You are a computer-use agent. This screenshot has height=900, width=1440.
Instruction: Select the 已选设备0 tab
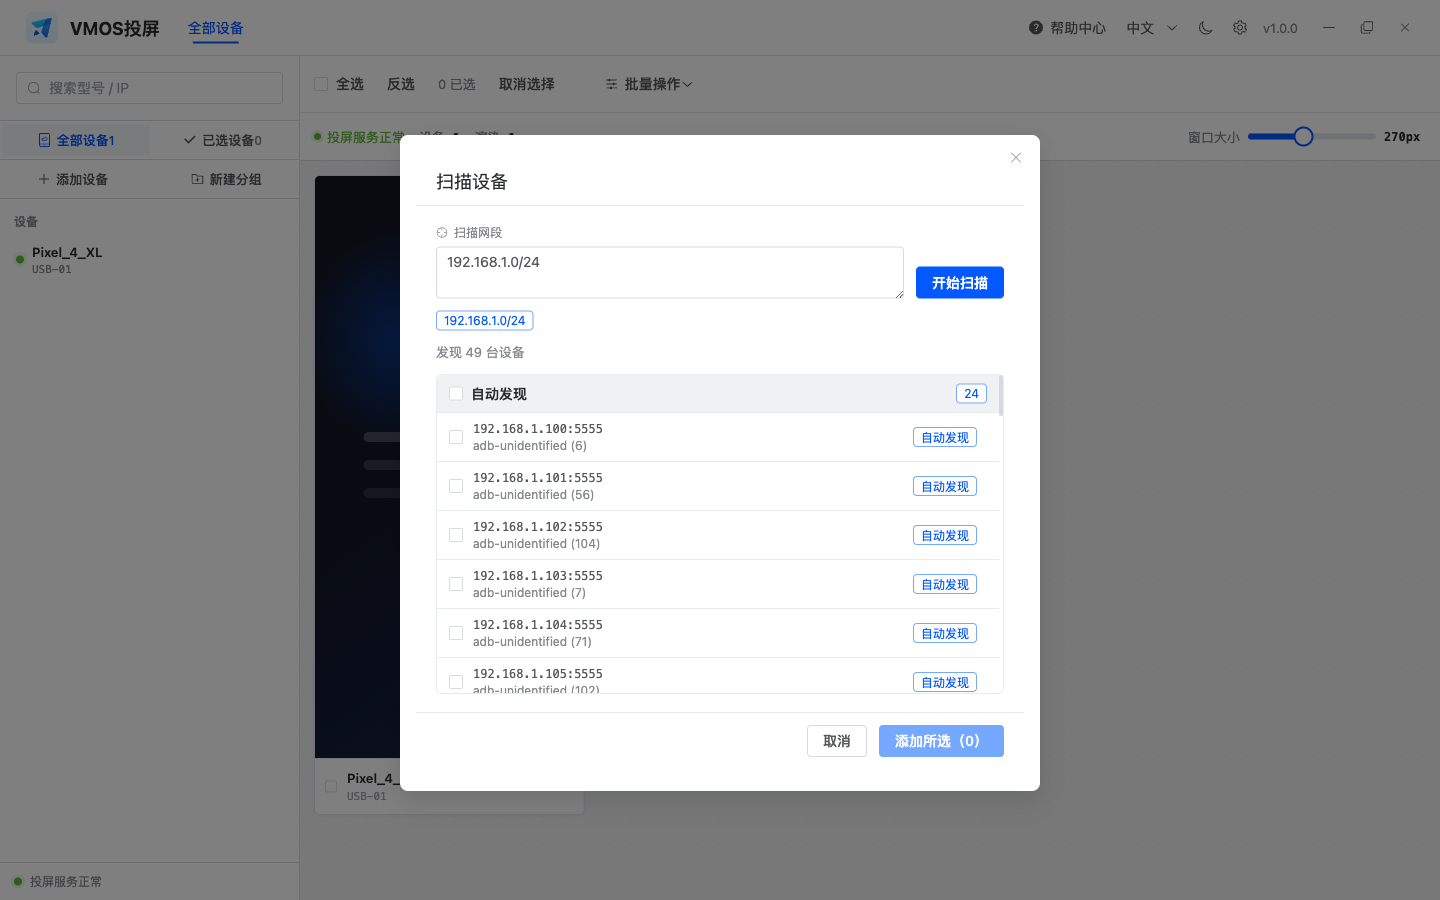click(x=223, y=140)
